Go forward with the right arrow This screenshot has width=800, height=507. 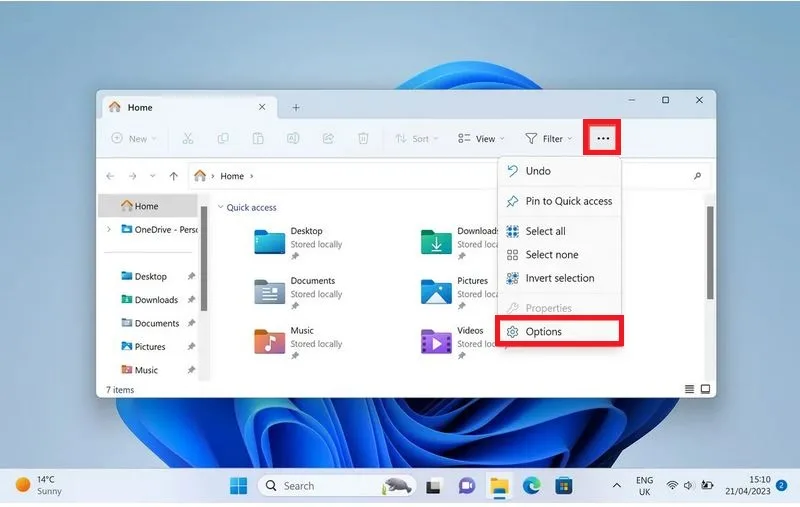click(x=133, y=176)
